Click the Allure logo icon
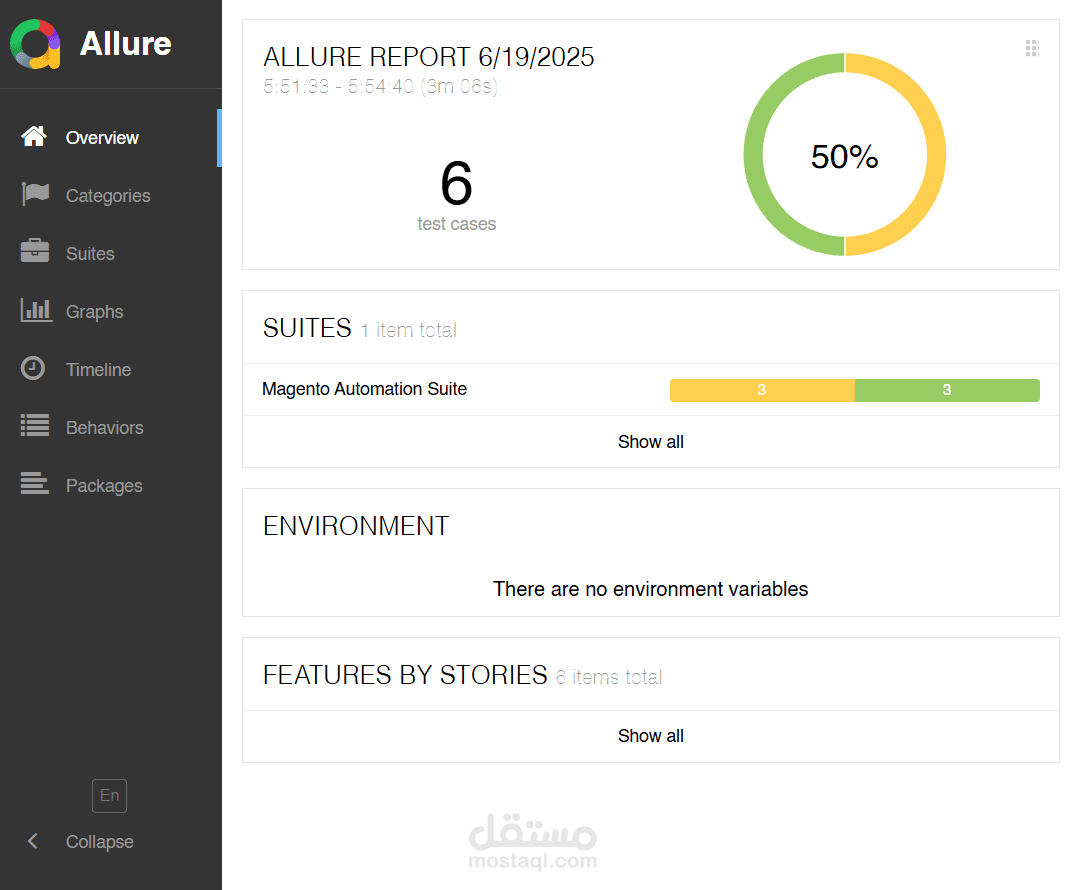The width and height of the screenshot is (1067, 890). click(35, 44)
